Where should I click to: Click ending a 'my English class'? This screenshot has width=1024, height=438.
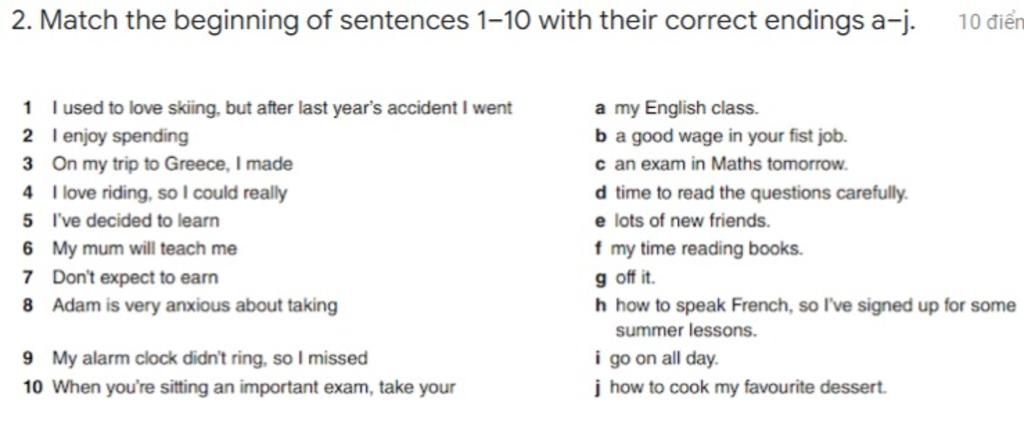[677, 108]
